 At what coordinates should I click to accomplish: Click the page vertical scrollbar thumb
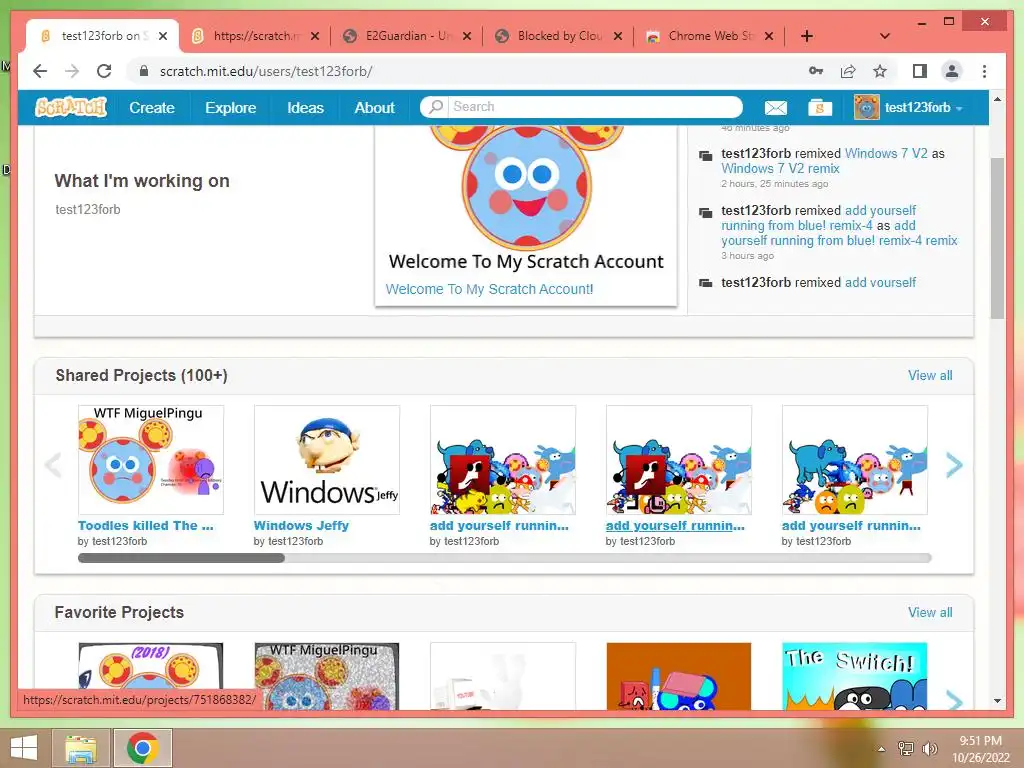(997, 238)
